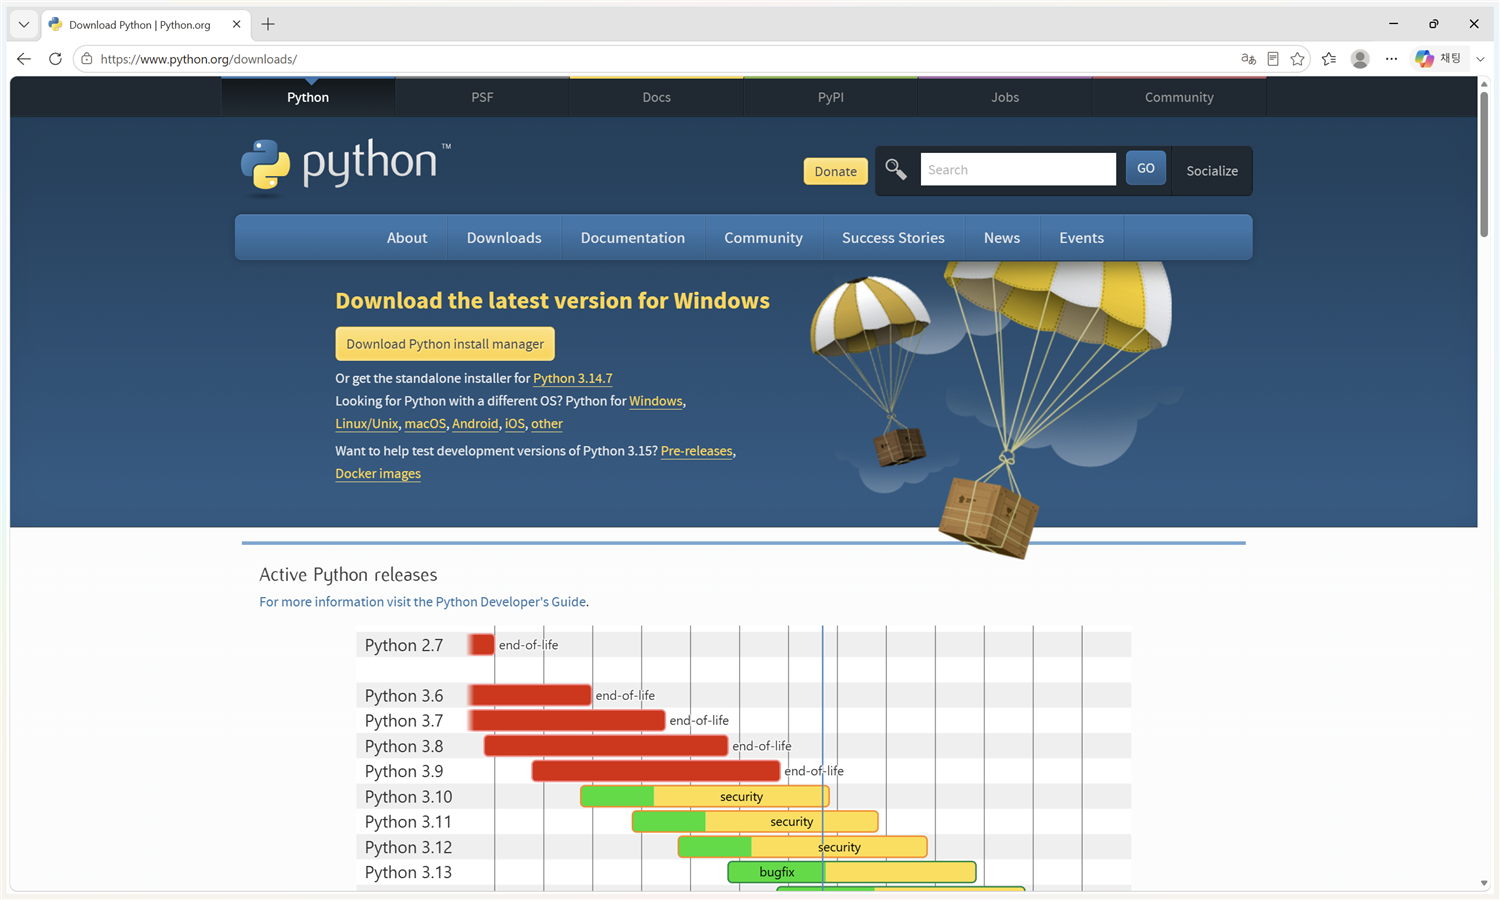1500x900 pixels.
Task: Go back with the browser back arrow
Action: pos(24,59)
